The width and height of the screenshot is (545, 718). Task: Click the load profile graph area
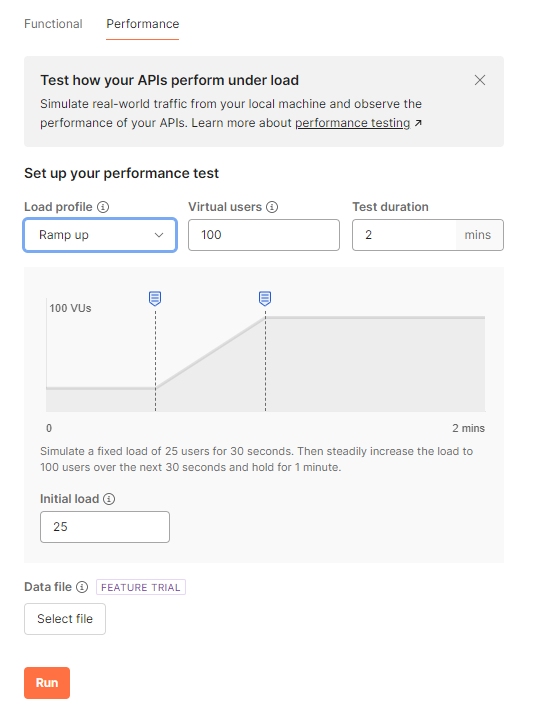tap(266, 355)
